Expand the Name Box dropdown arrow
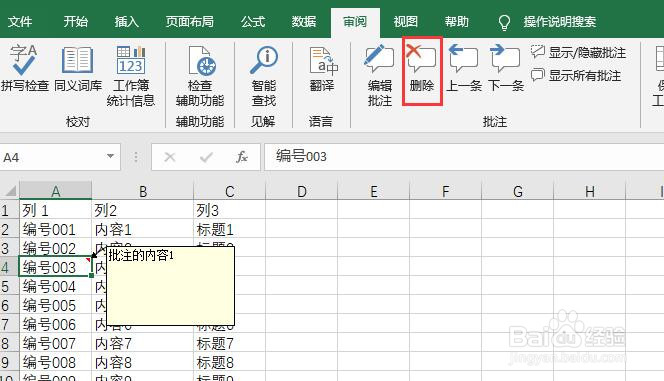 tap(110, 156)
